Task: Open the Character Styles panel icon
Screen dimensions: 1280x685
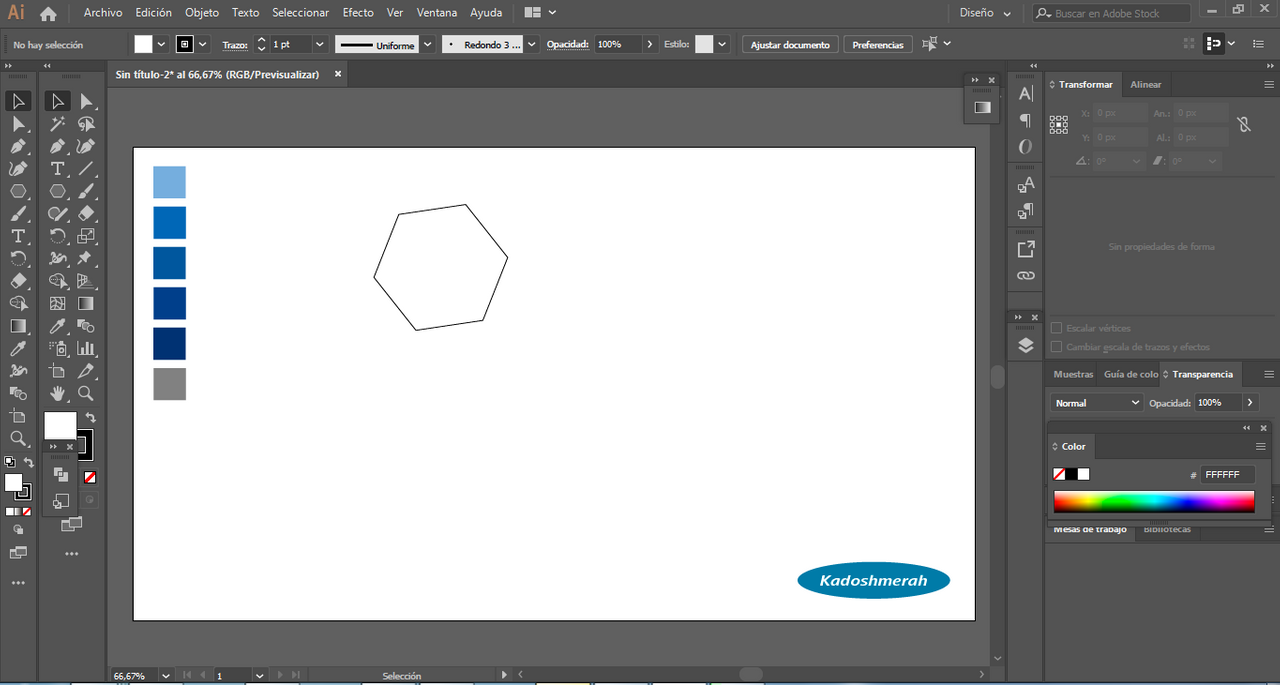Action: pos(1025,185)
